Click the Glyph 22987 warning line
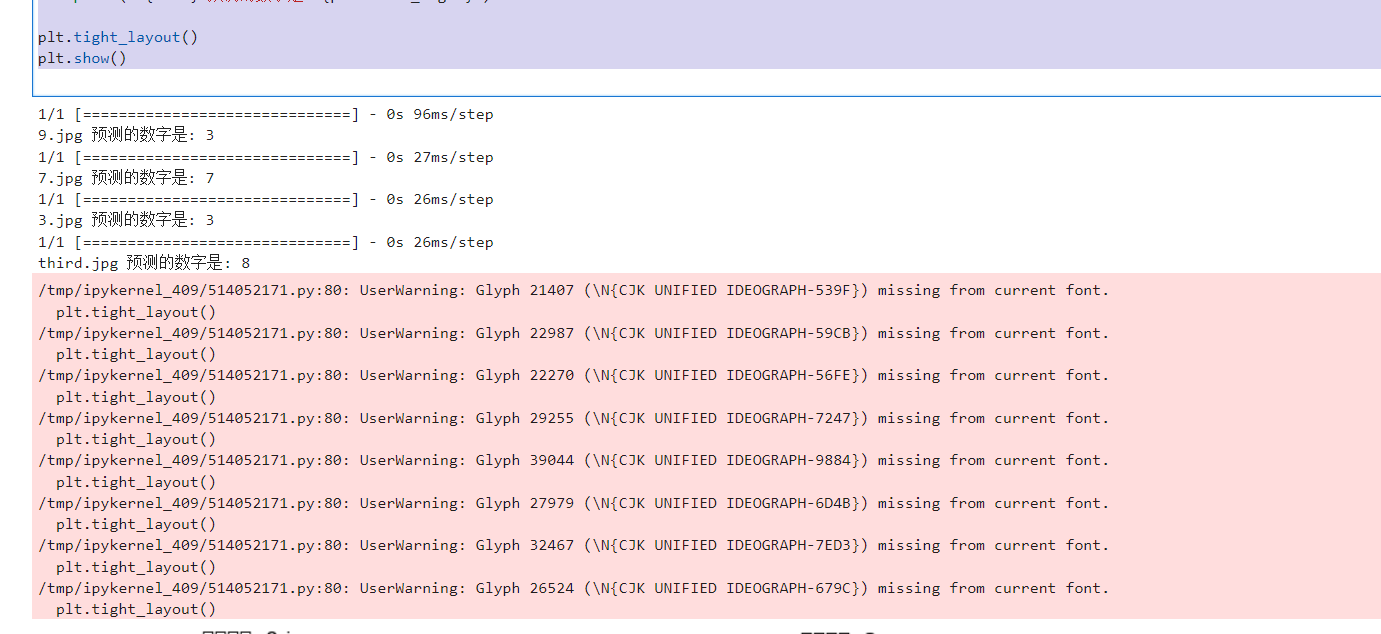Viewport: 1381px width, 634px height. click(x=574, y=333)
